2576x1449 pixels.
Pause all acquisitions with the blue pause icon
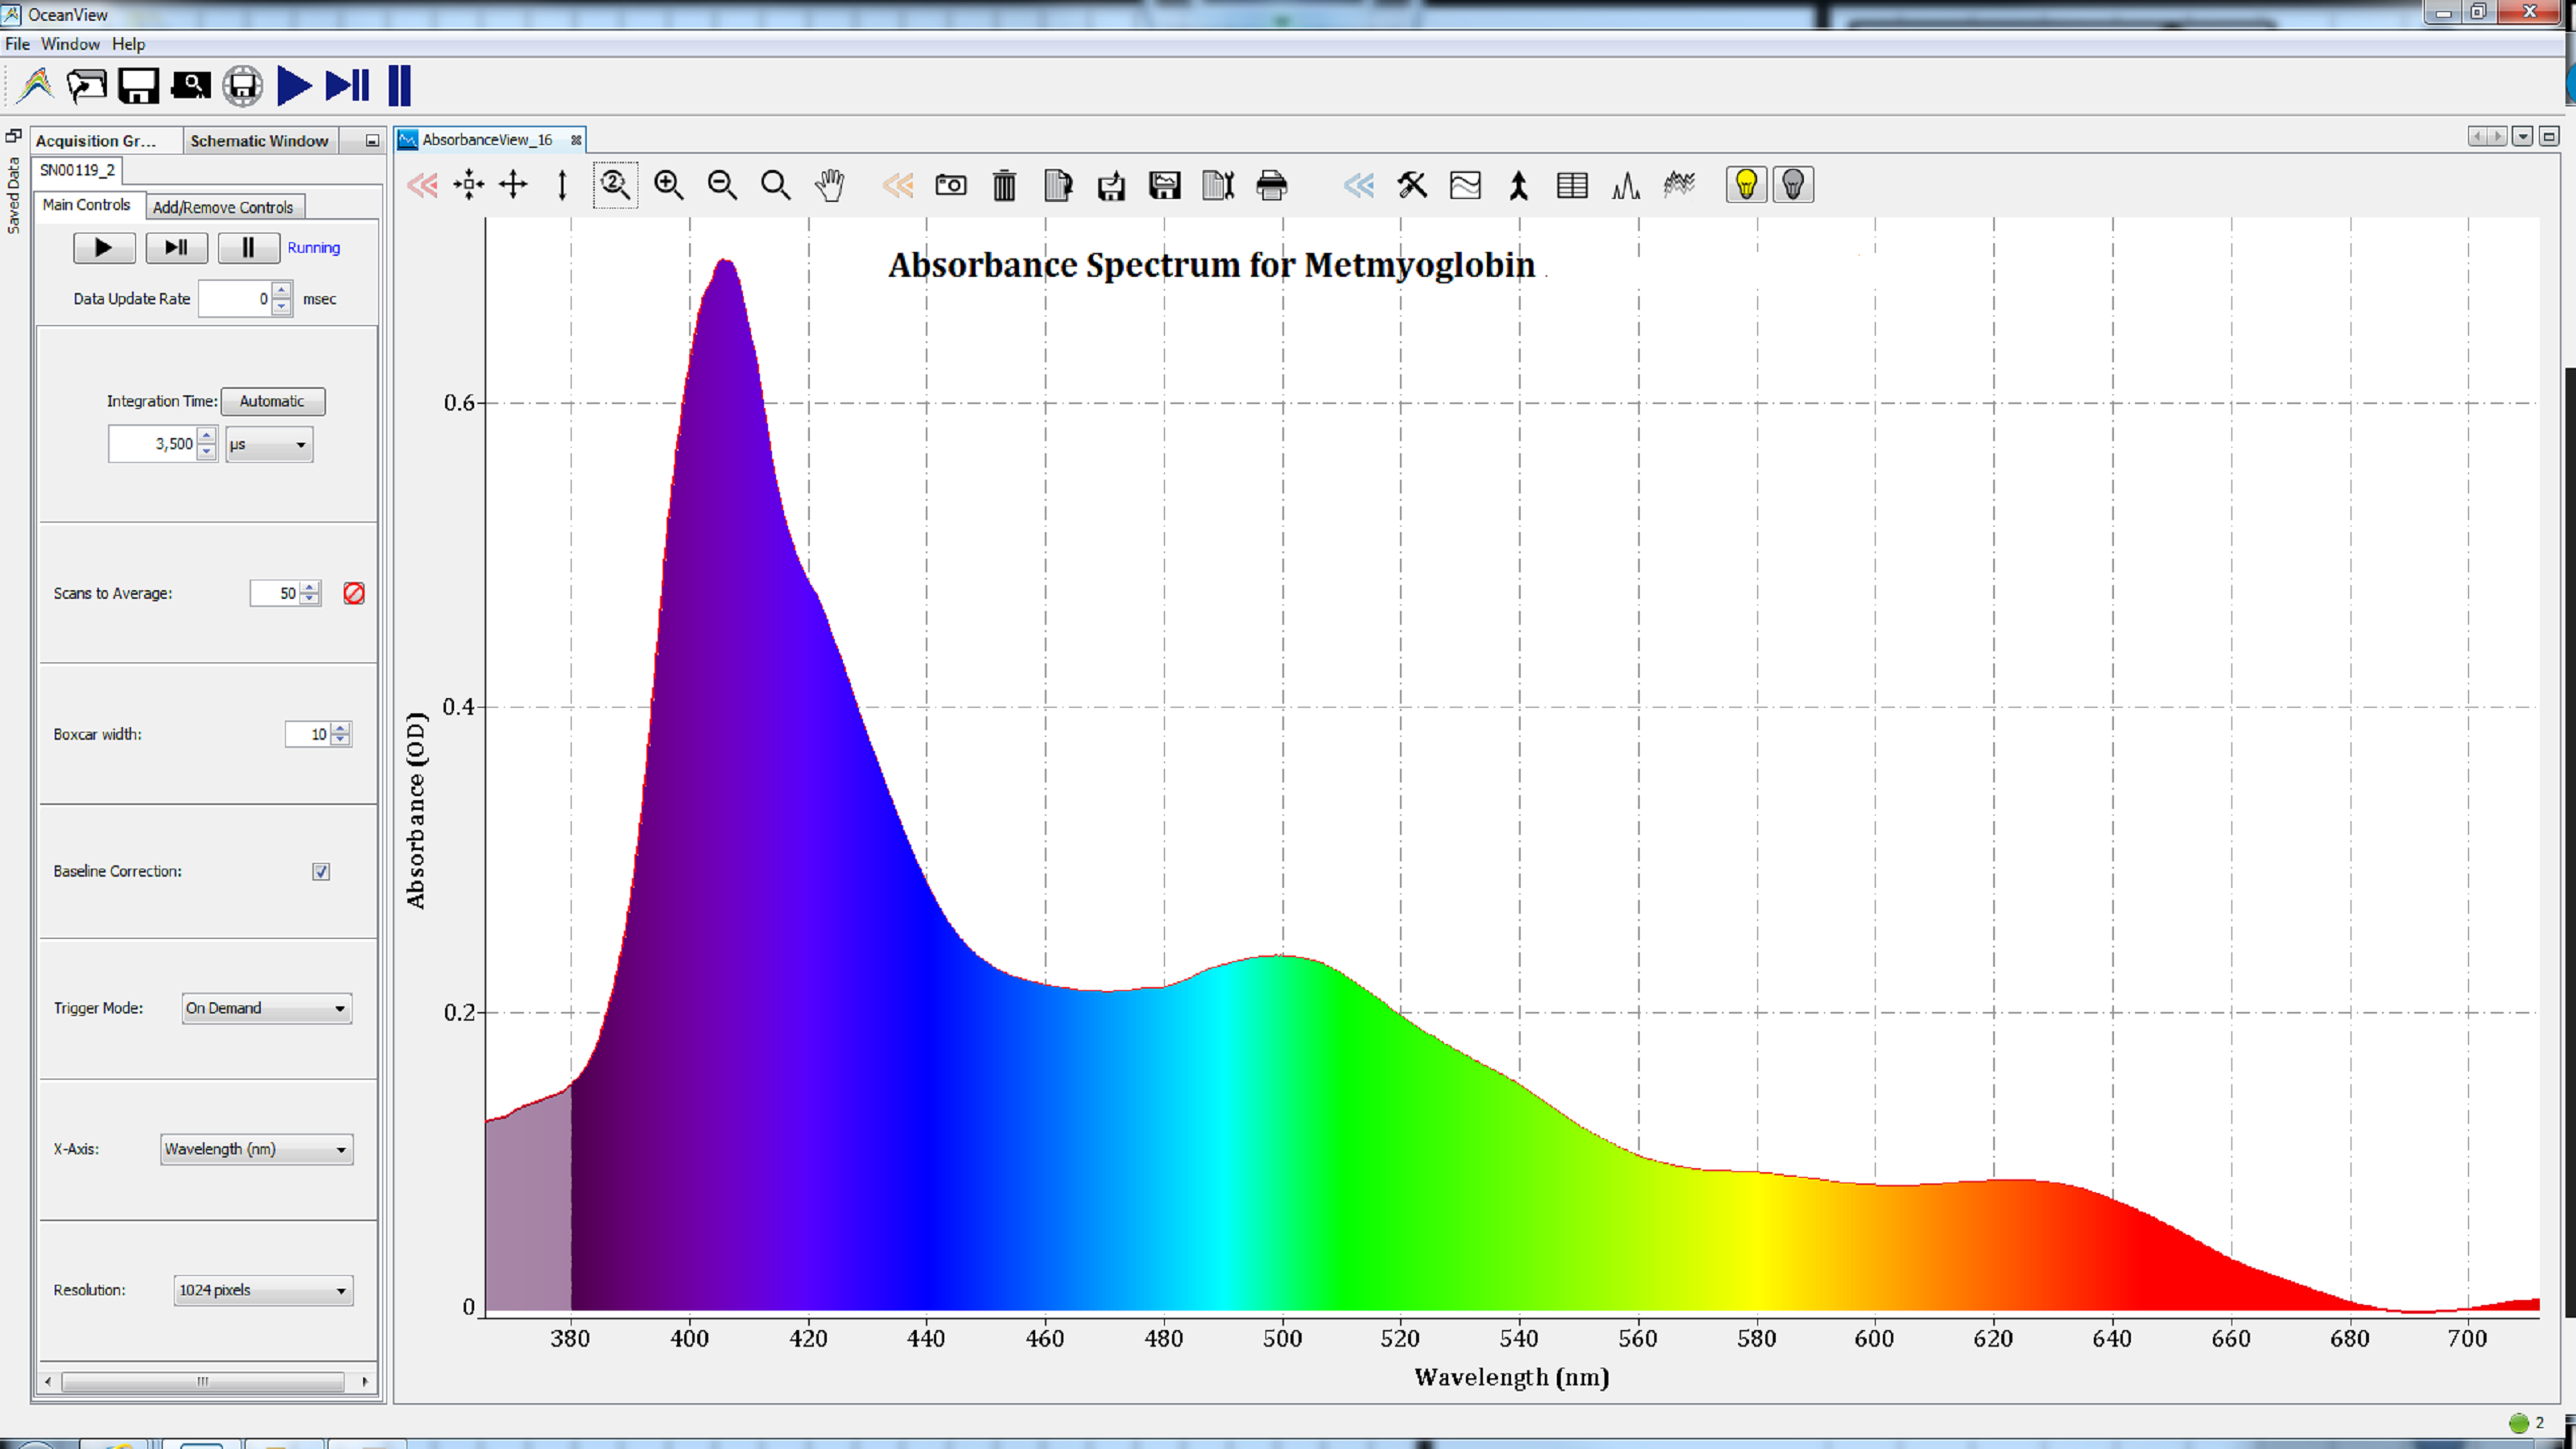pos(399,86)
